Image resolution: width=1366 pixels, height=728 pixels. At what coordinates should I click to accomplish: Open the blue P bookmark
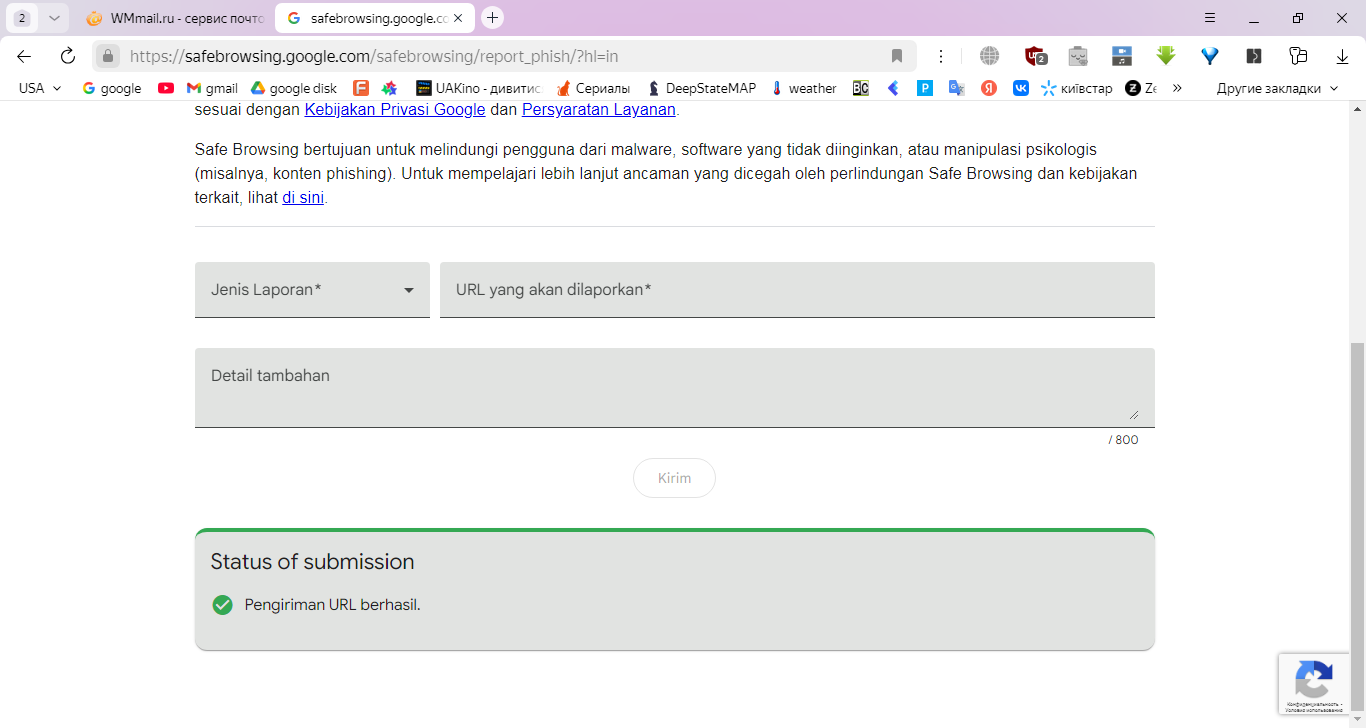[925, 88]
